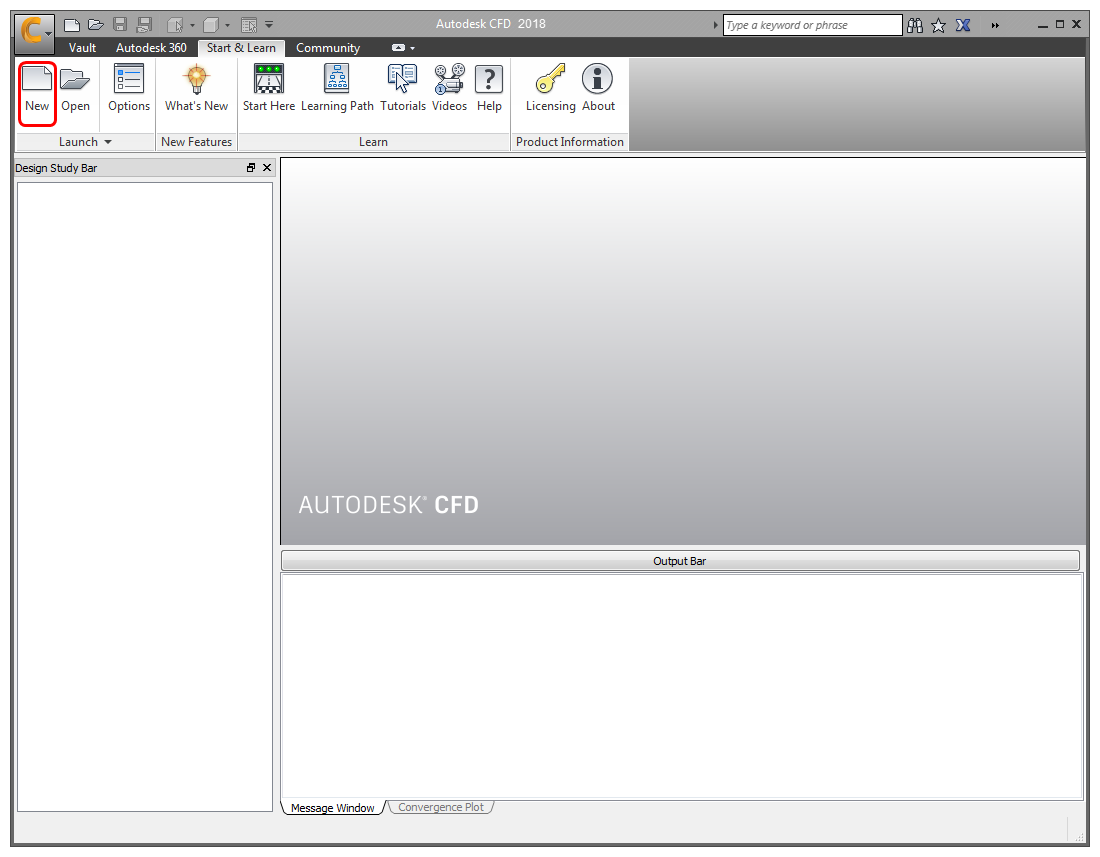The height and width of the screenshot is (857, 1100).
Task: Click quick access New file icon
Action: coord(72,25)
